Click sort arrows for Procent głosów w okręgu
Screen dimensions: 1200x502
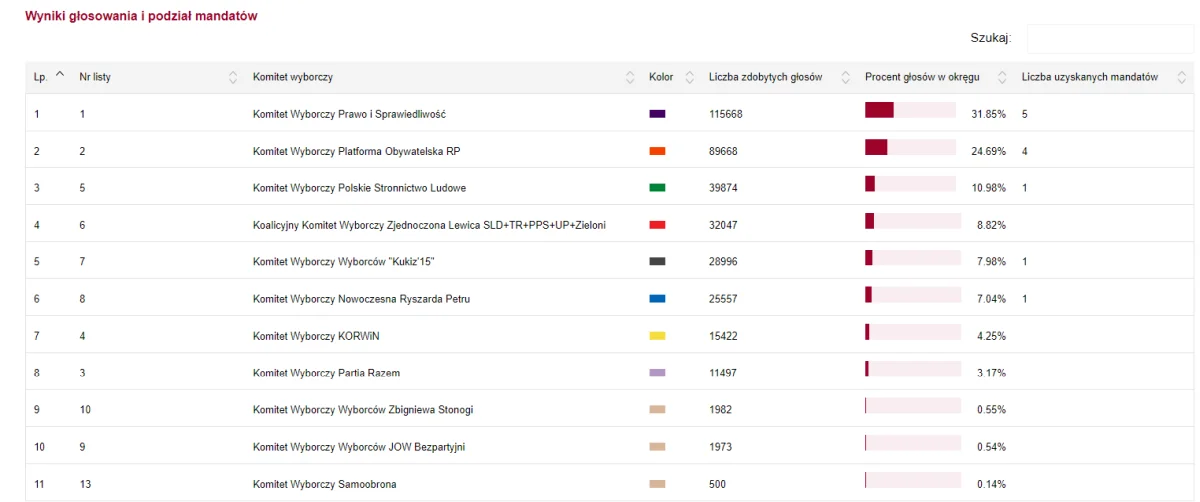(x=1003, y=77)
